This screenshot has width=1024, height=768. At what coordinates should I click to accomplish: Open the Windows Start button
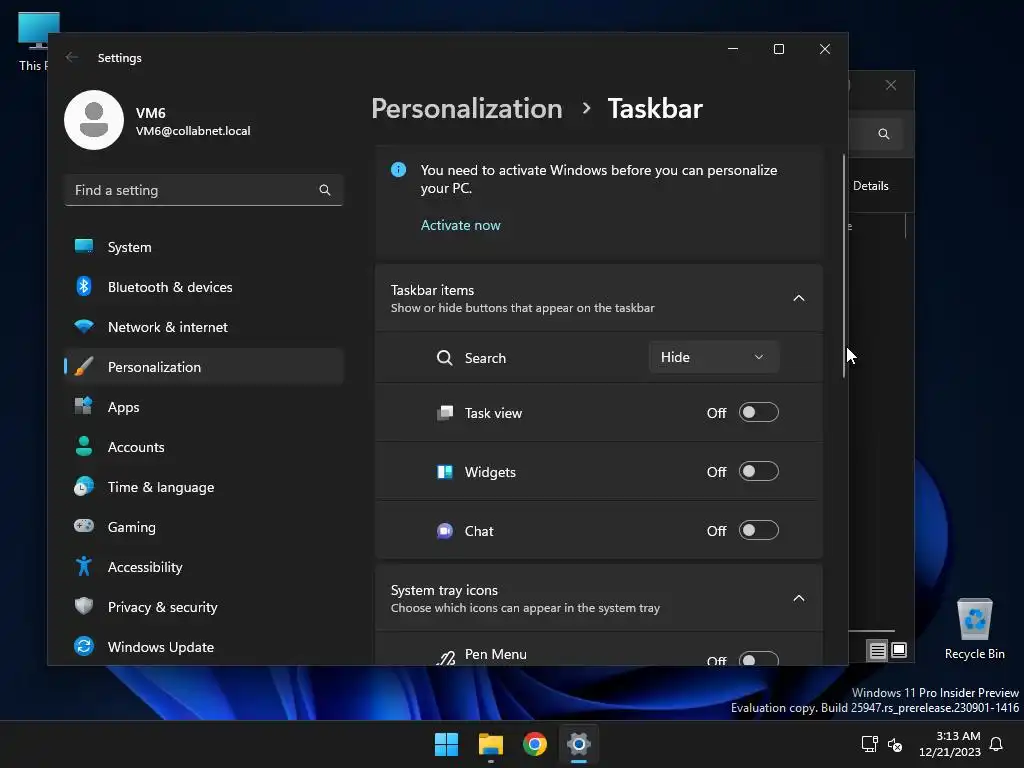click(447, 744)
